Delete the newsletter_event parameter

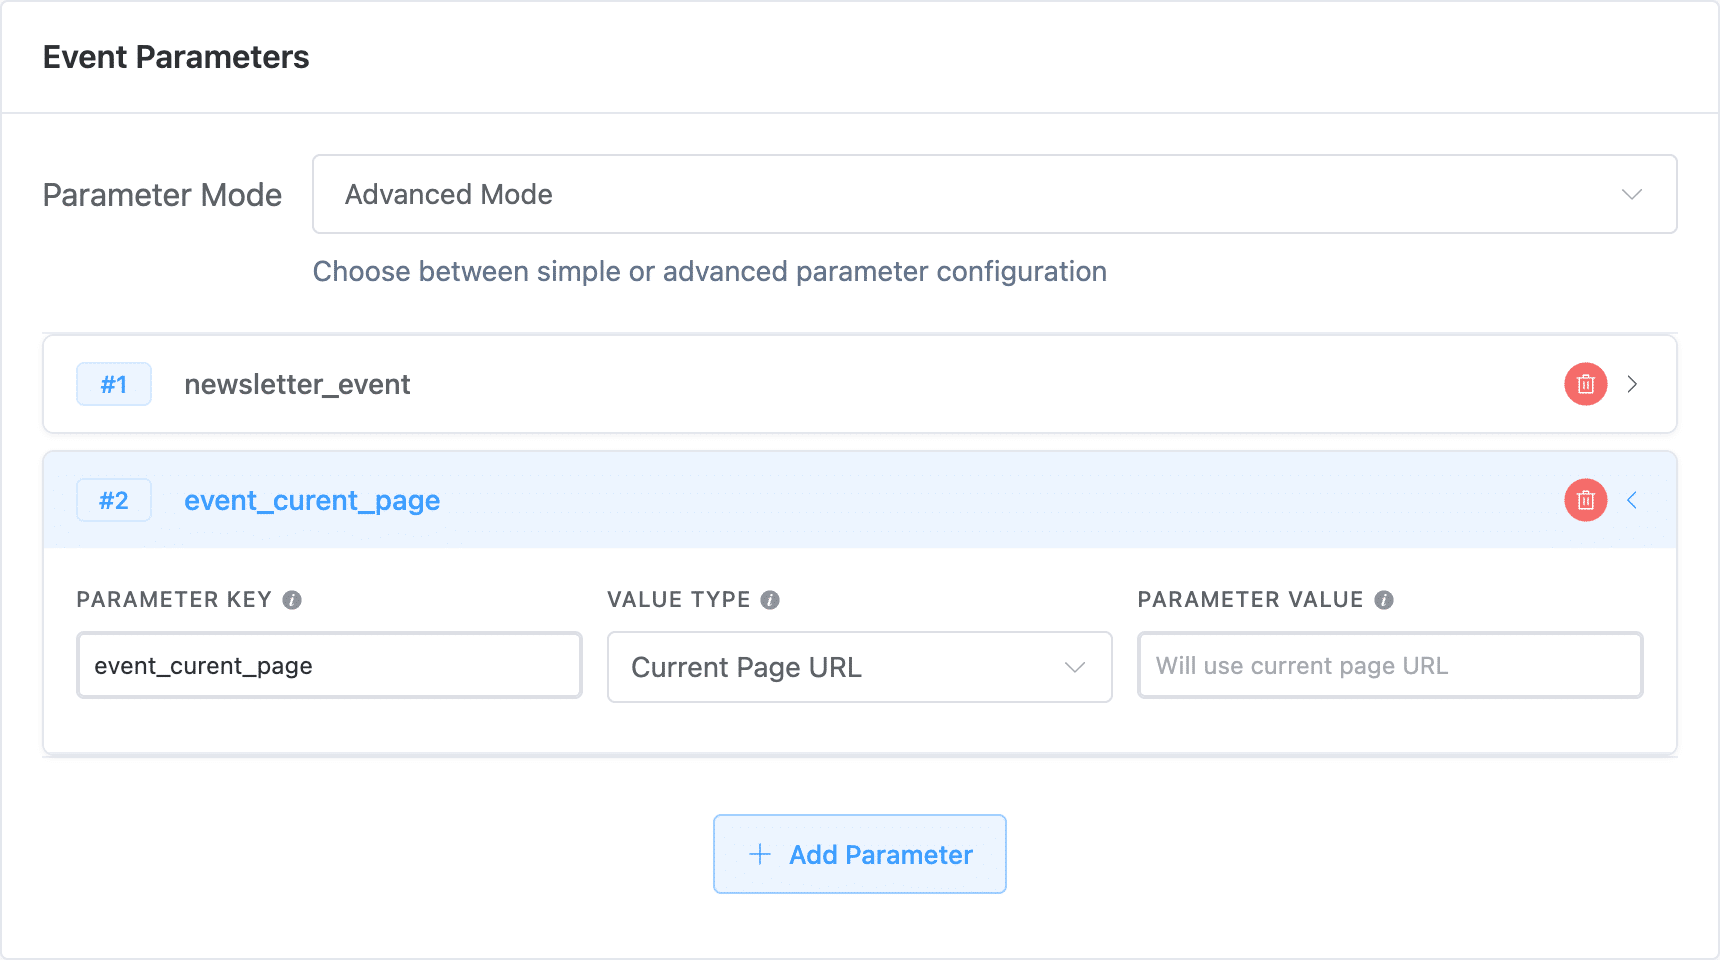pyautogui.click(x=1585, y=384)
